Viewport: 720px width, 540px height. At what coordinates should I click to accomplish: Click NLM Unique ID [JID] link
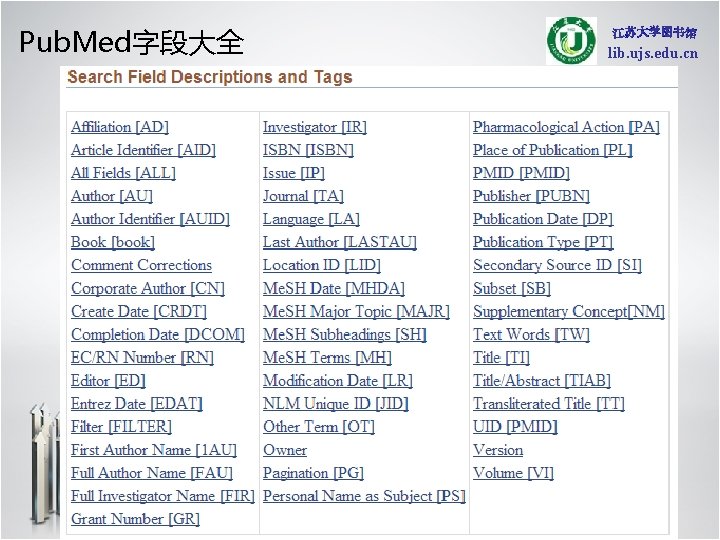pos(336,404)
